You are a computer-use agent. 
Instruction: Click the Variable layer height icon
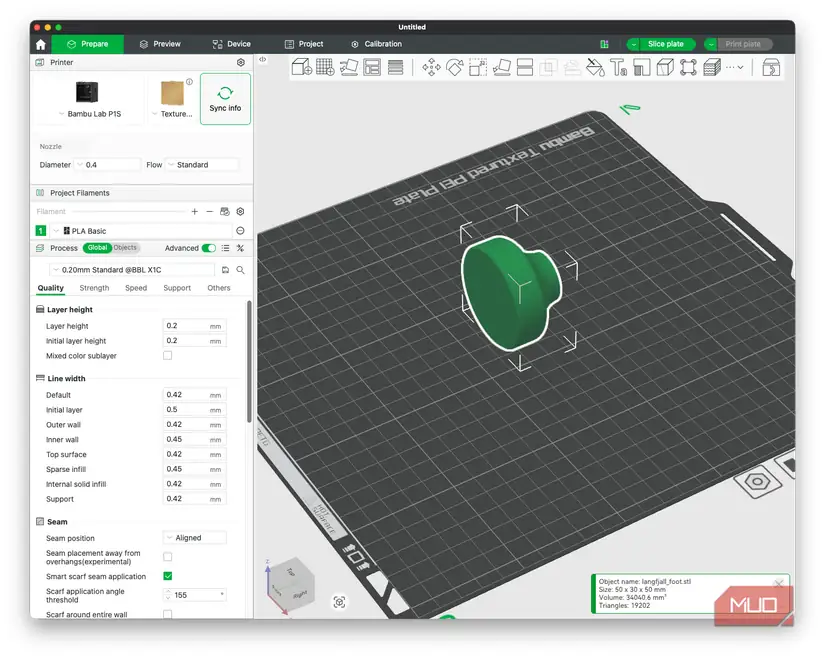(x=395, y=67)
